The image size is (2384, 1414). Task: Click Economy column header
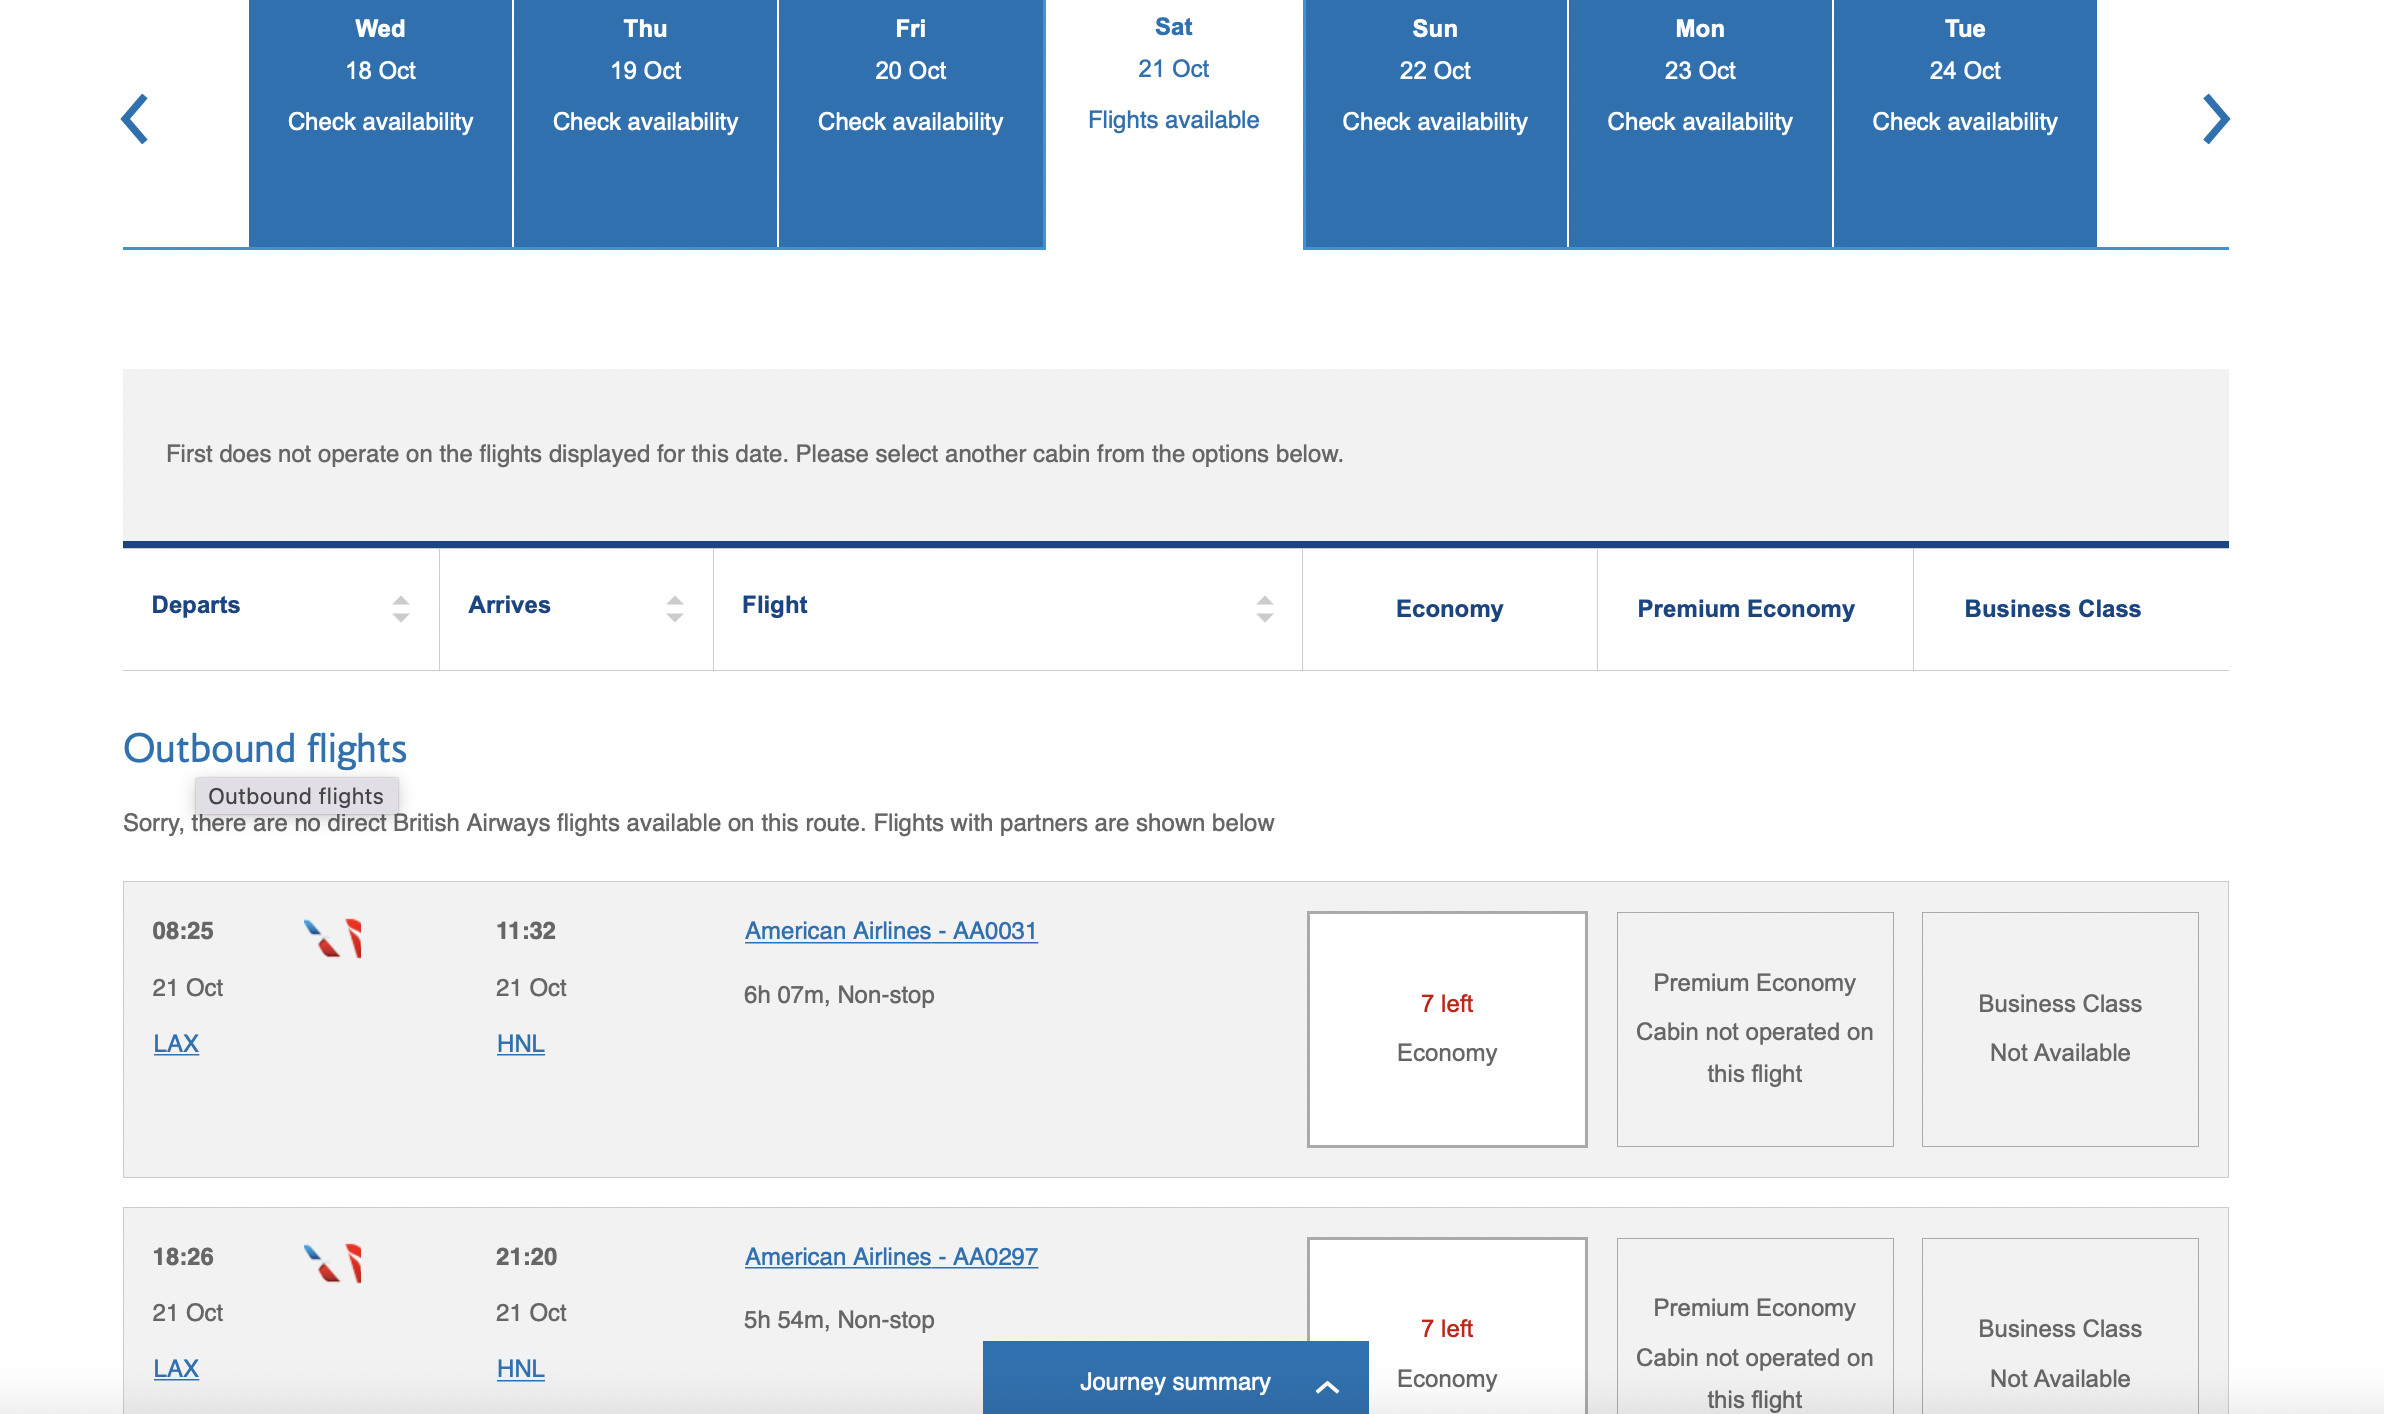pyautogui.click(x=1449, y=609)
